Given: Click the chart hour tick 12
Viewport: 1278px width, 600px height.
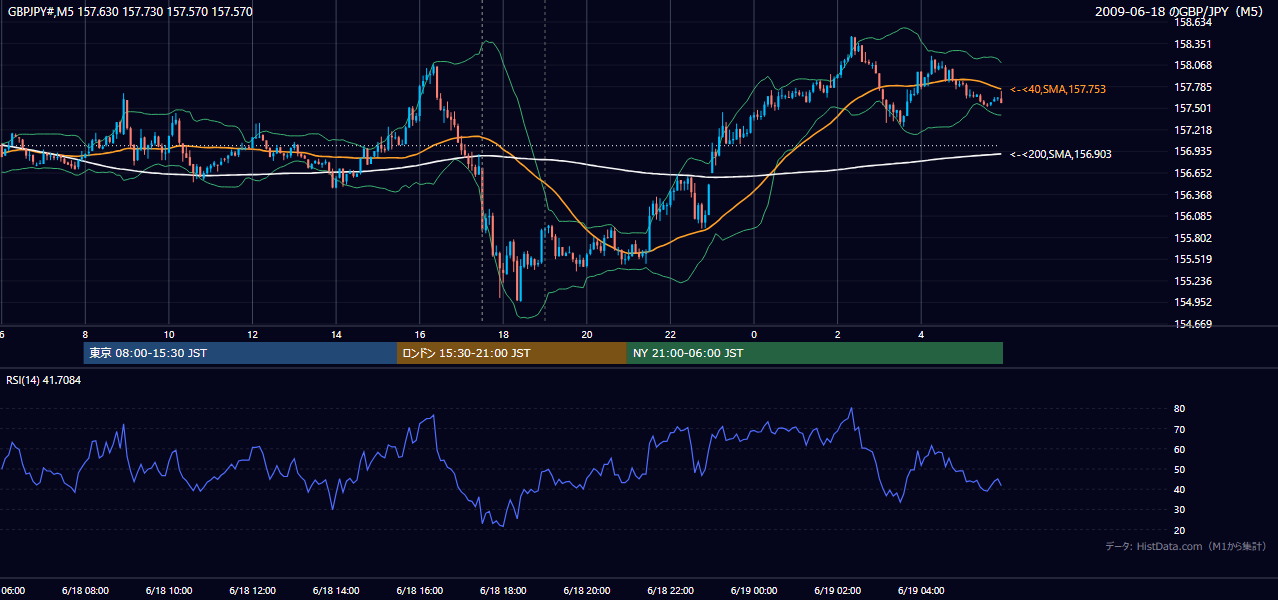Looking at the screenshot, I should coord(252,334).
